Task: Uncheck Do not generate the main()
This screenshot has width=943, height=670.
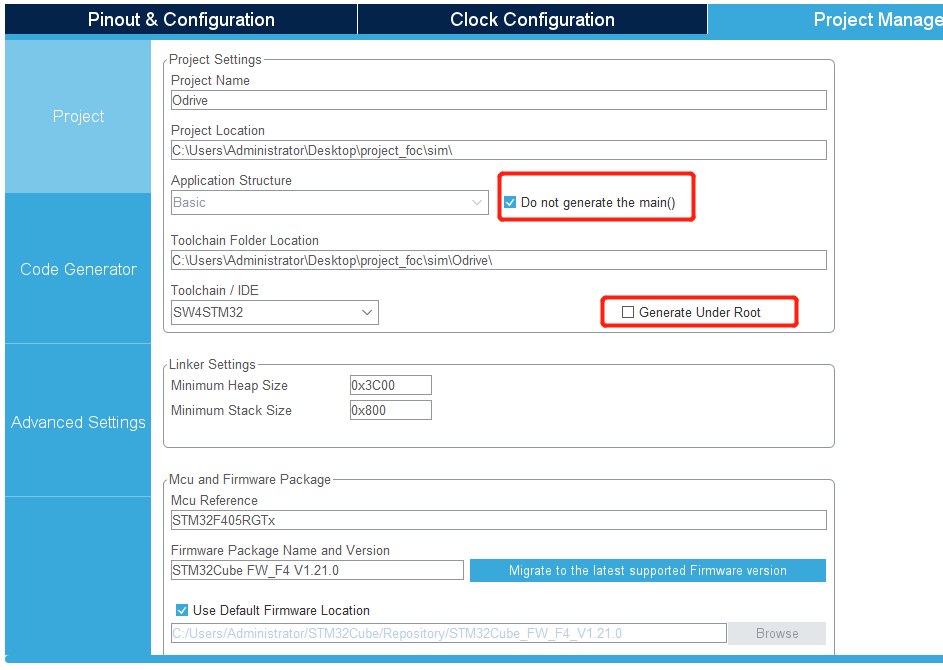Action: [x=509, y=202]
